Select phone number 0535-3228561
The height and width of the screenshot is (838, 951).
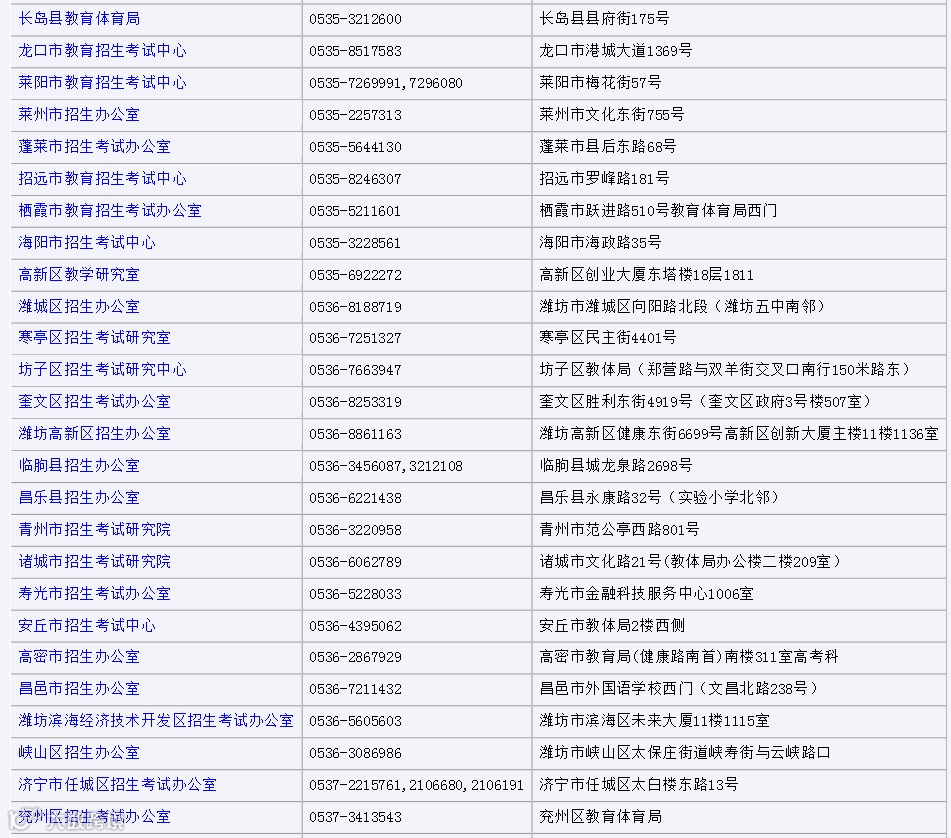(x=355, y=243)
